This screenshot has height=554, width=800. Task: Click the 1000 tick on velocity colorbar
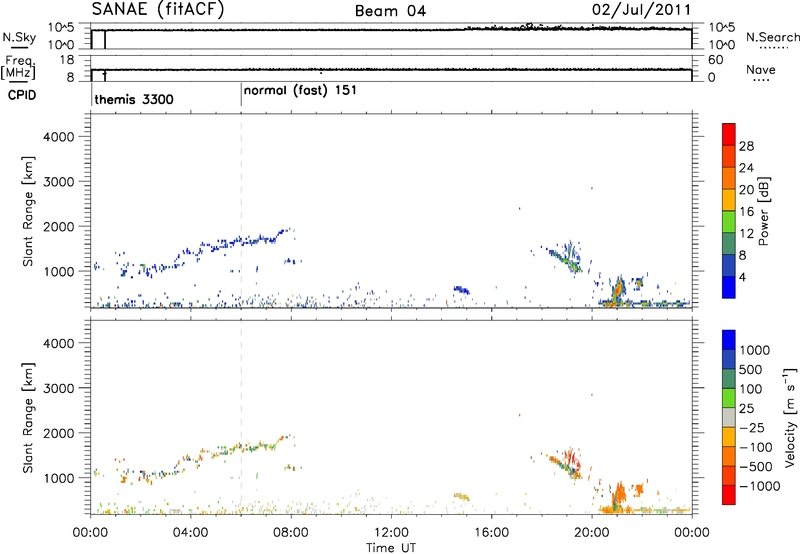tap(755, 350)
